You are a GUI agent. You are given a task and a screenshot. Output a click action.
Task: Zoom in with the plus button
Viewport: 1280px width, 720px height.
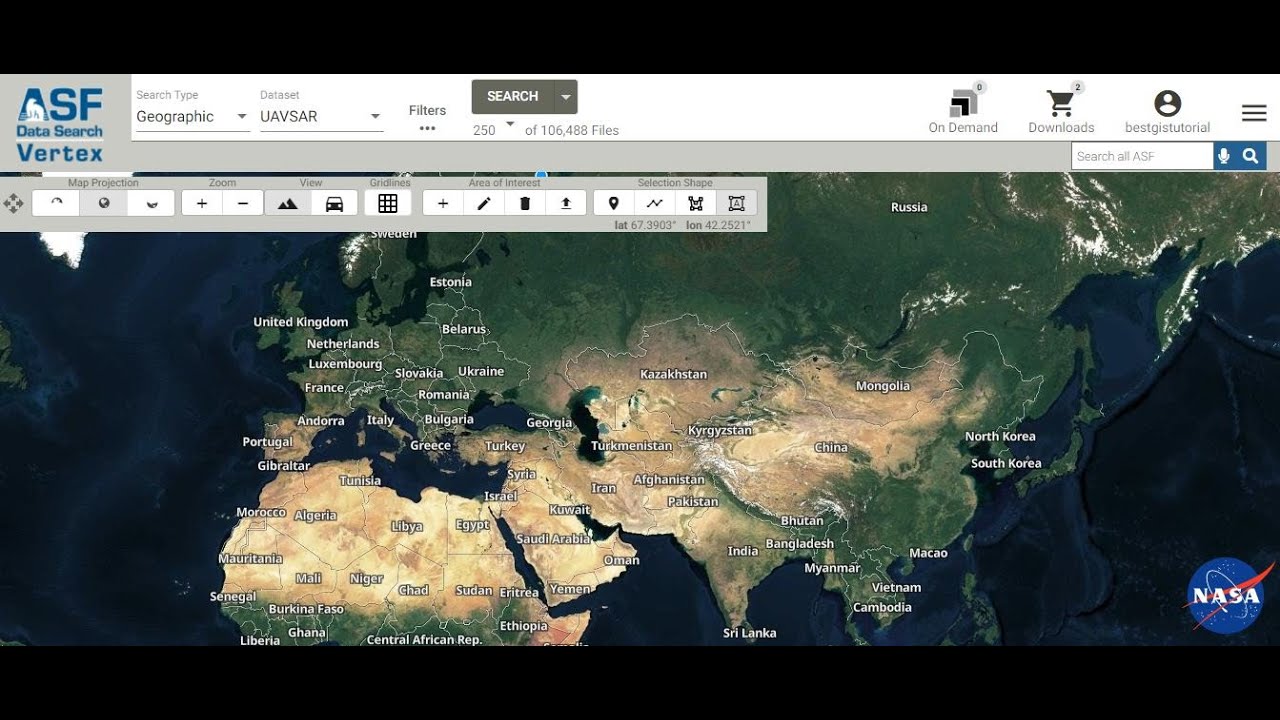[x=202, y=203]
